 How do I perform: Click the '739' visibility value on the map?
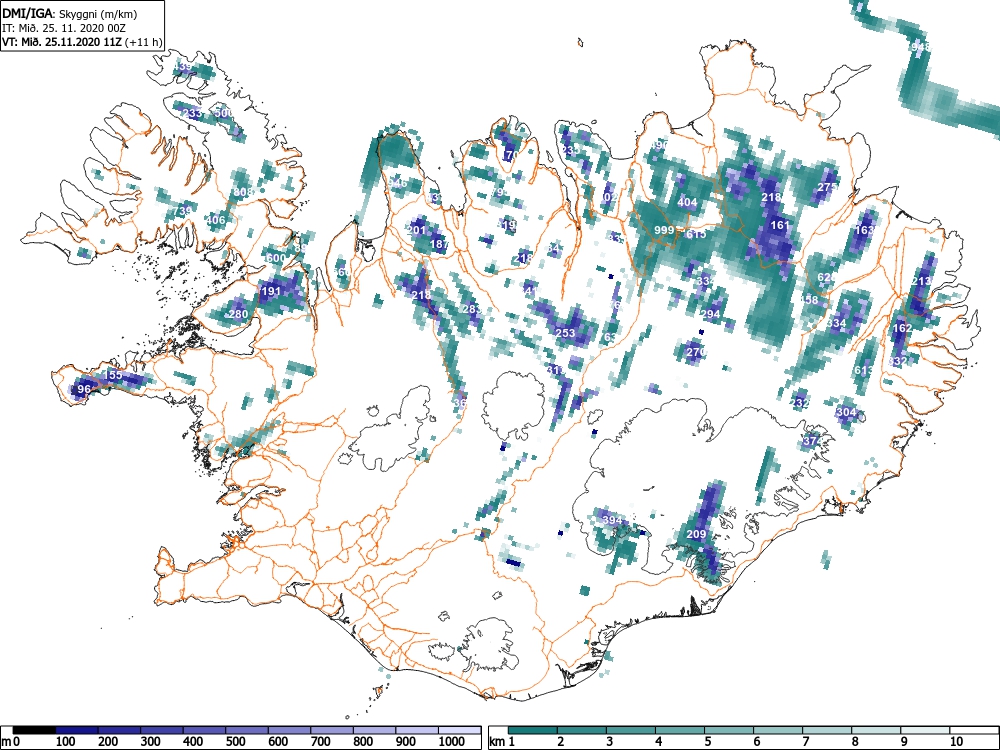tap(182, 211)
